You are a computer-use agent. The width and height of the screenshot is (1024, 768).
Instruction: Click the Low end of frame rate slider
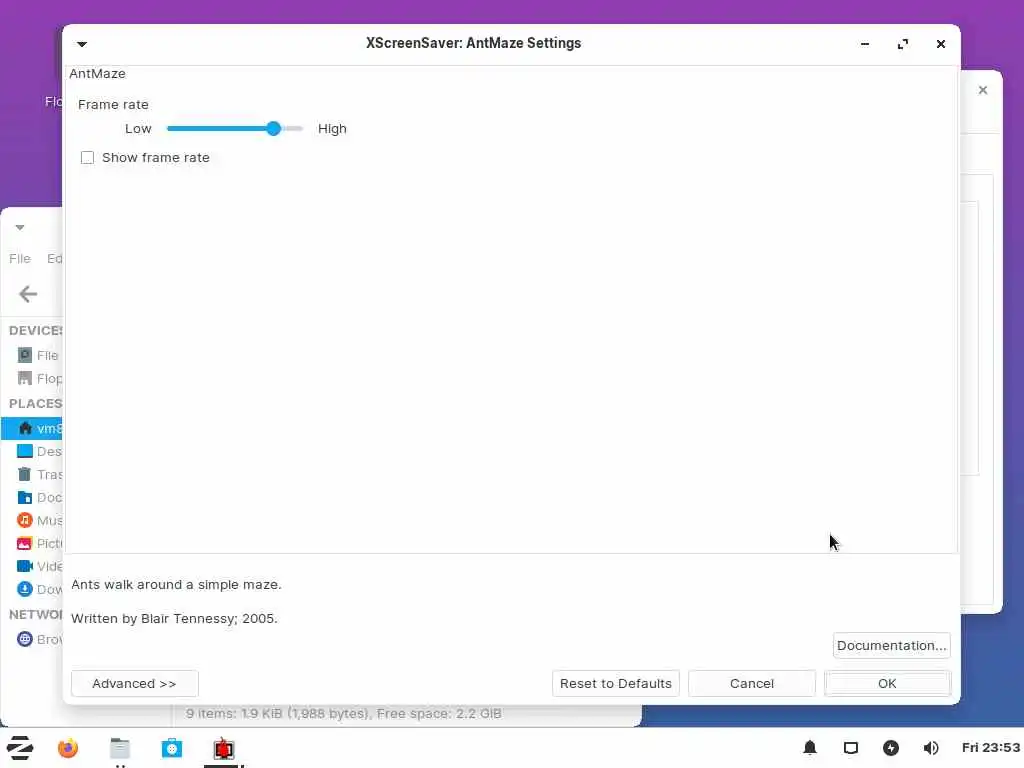138,129
